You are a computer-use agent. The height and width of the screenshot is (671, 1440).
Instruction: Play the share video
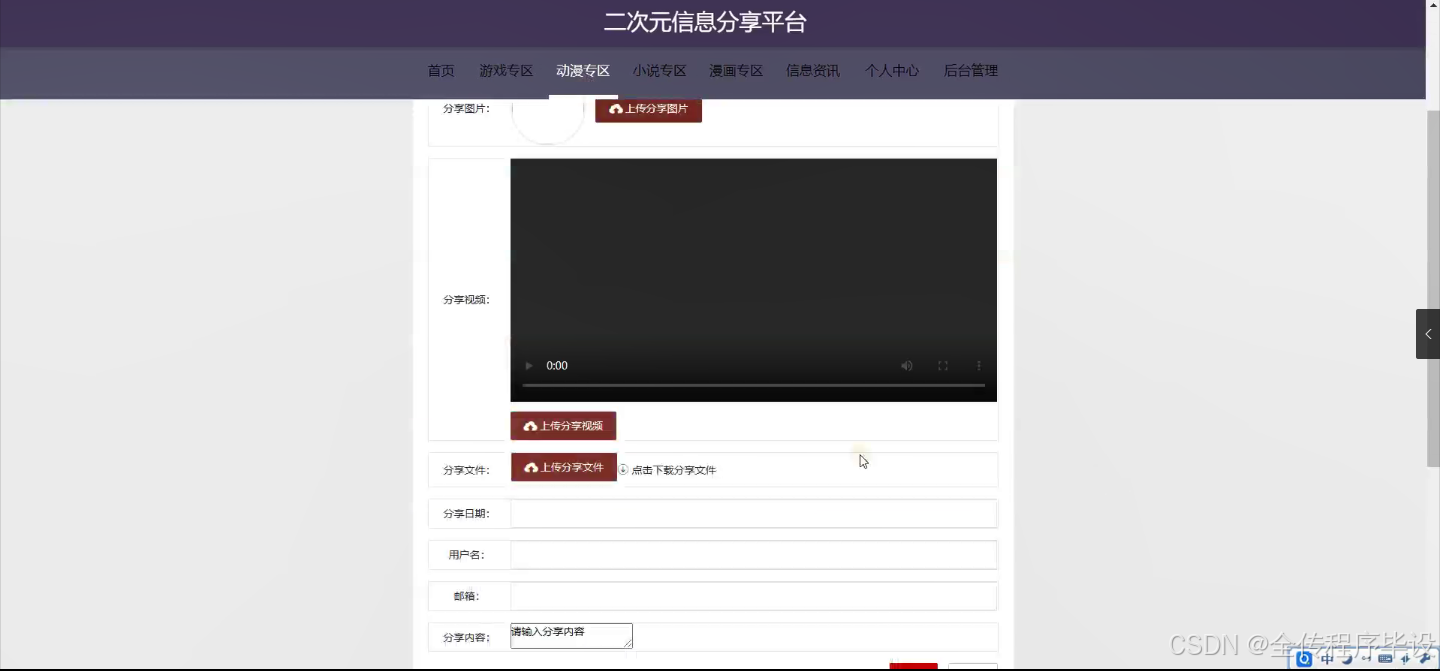tap(529, 366)
